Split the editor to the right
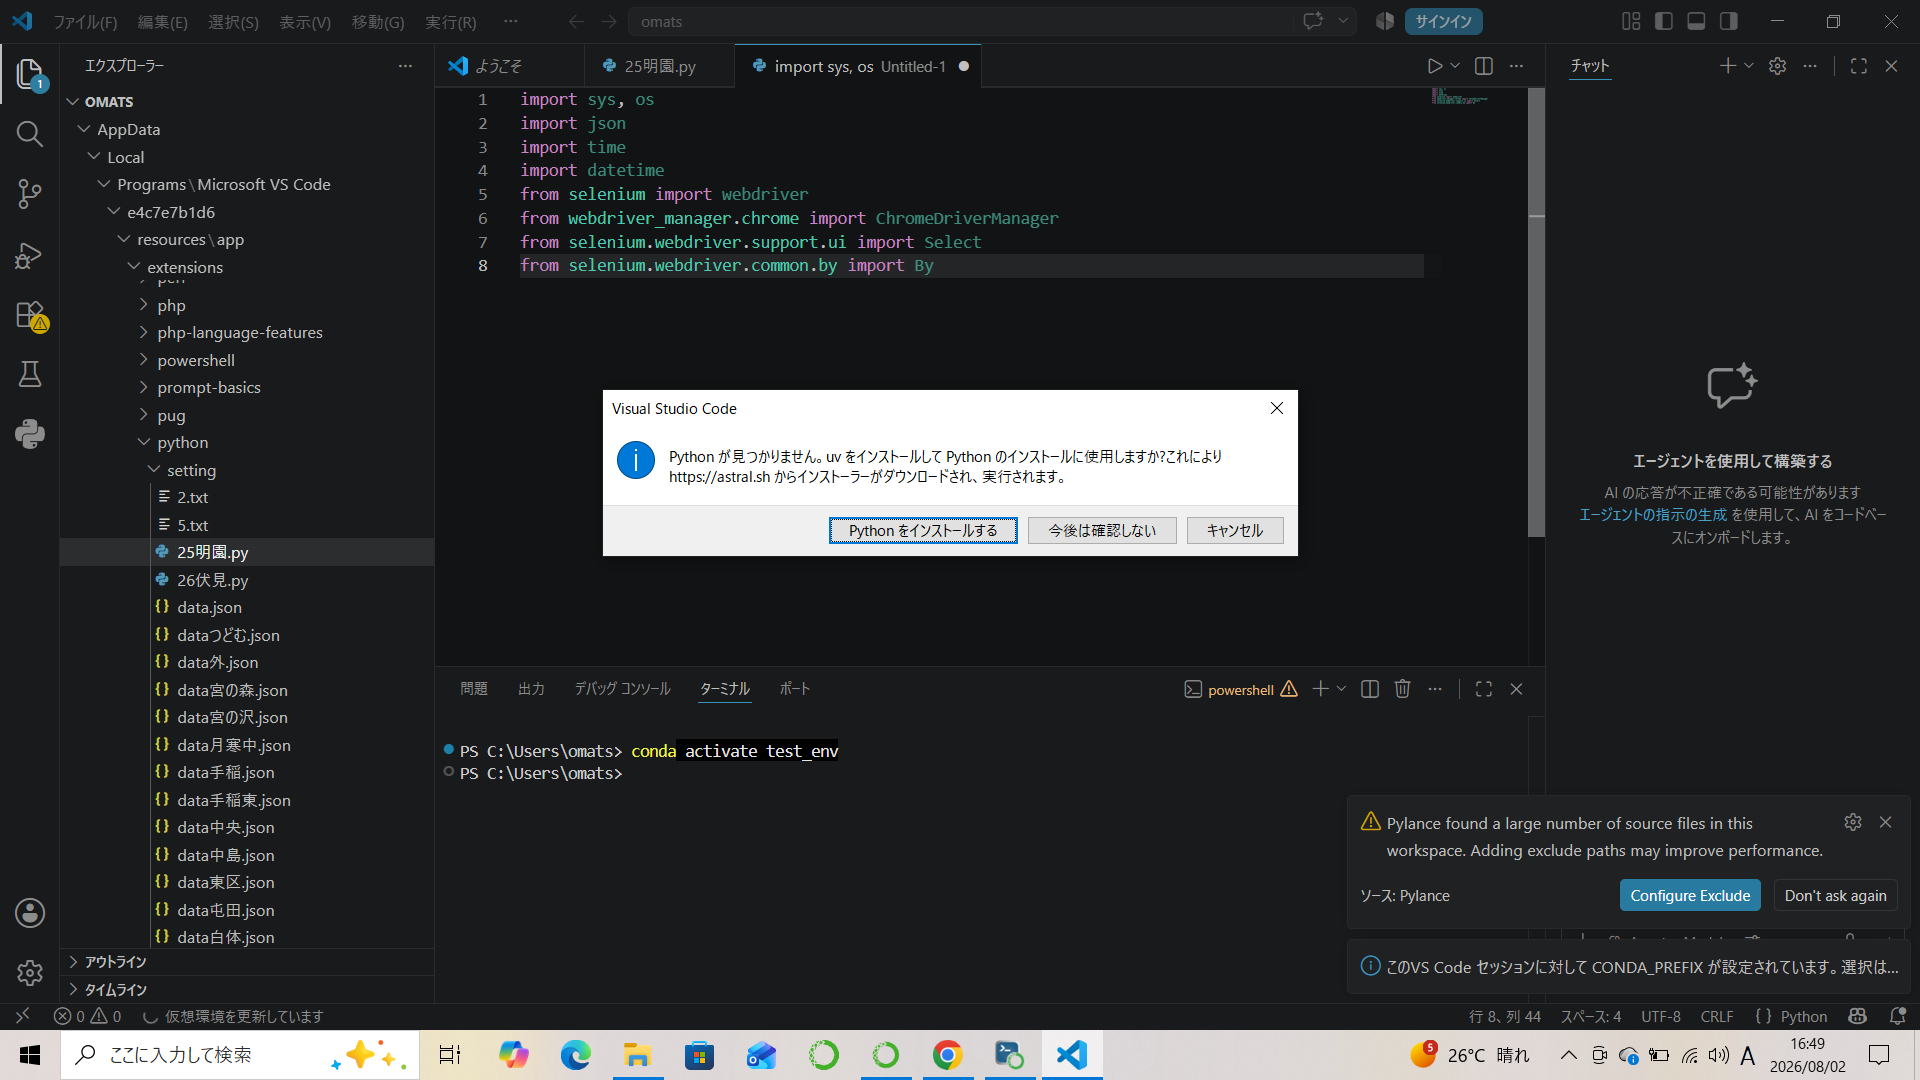The width and height of the screenshot is (1920, 1080). pyautogui.click(x=1484, y=66)
